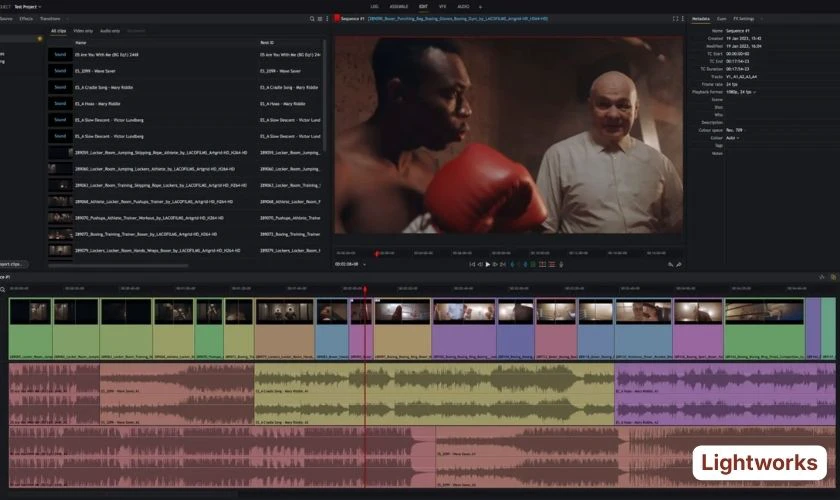Click the Import clips button

pyautogui.click(x=12, y=264)
